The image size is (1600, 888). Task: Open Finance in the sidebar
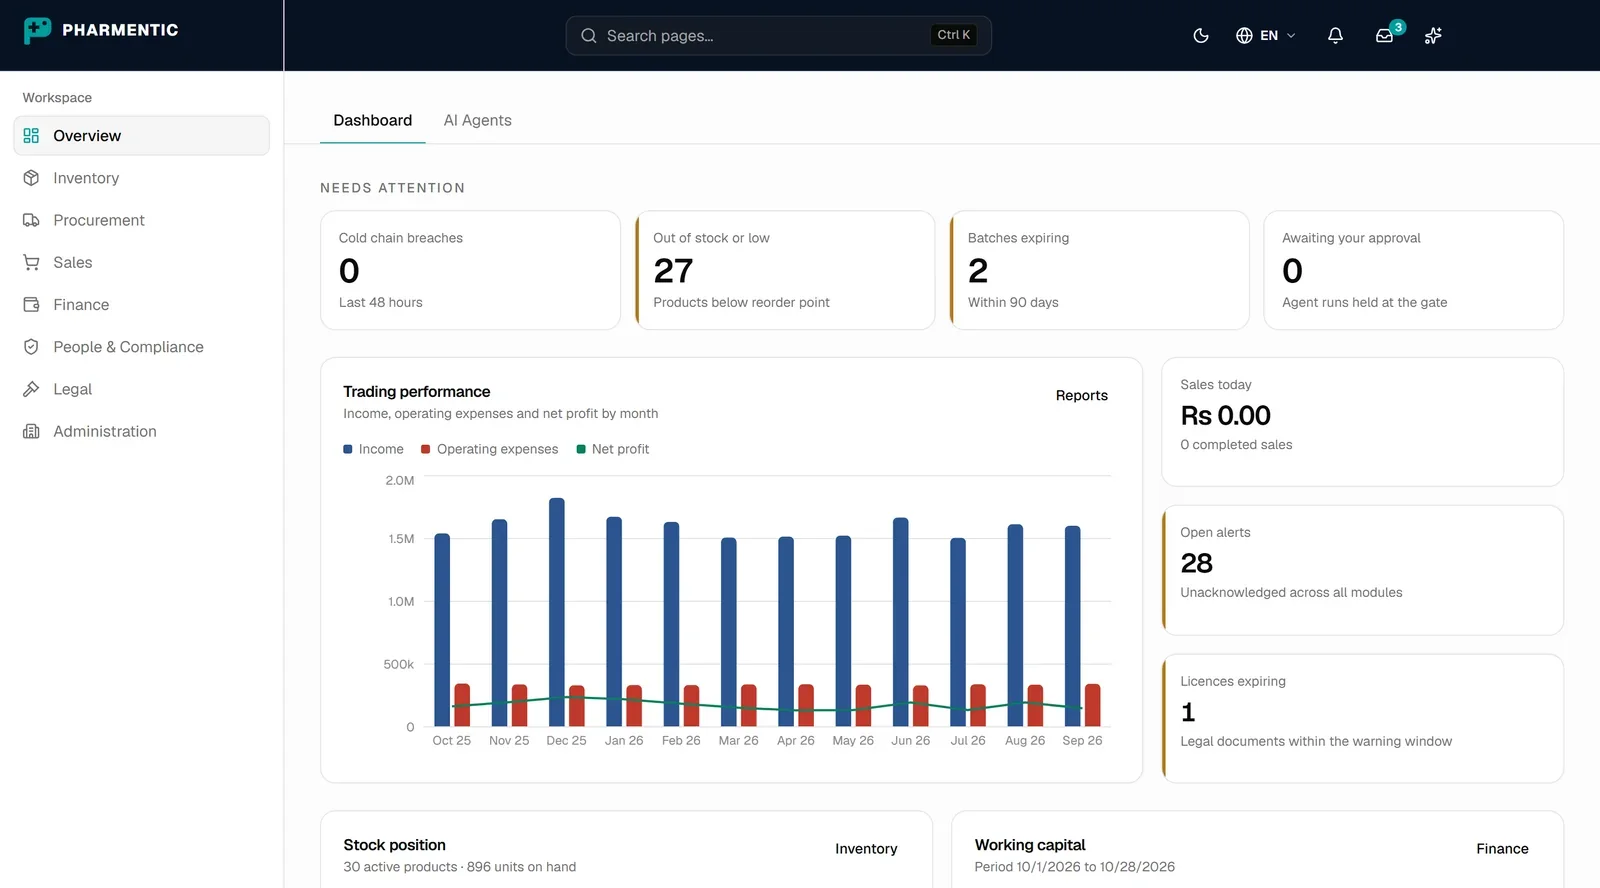tap(141, 305)
